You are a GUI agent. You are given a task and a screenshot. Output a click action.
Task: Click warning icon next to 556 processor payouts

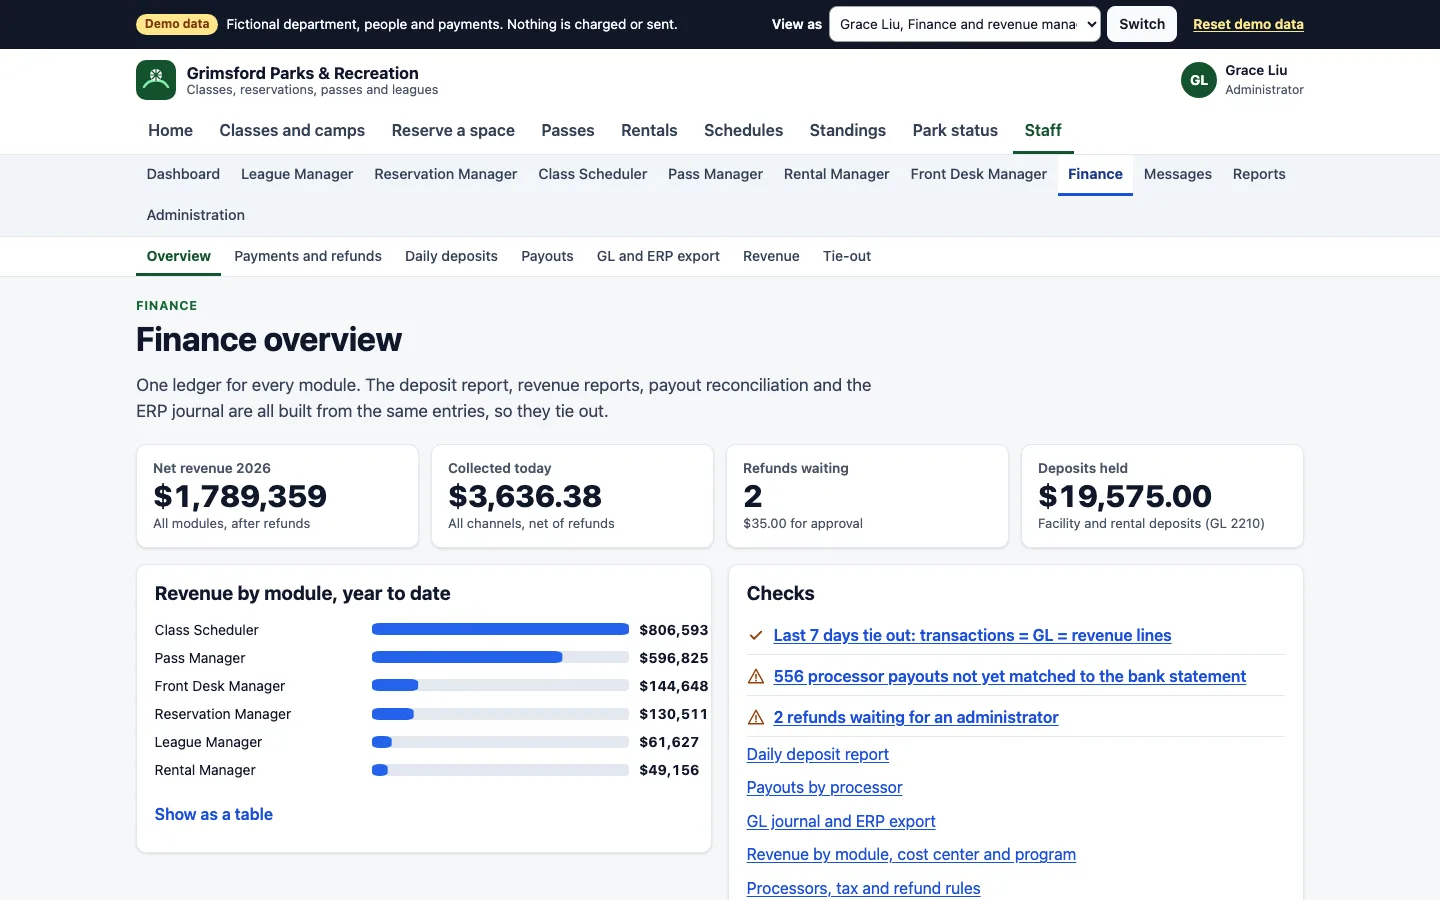[x=756, y=677]
